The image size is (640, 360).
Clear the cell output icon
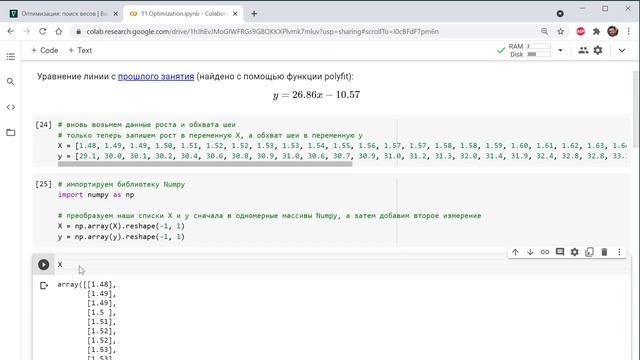(44, 285)
